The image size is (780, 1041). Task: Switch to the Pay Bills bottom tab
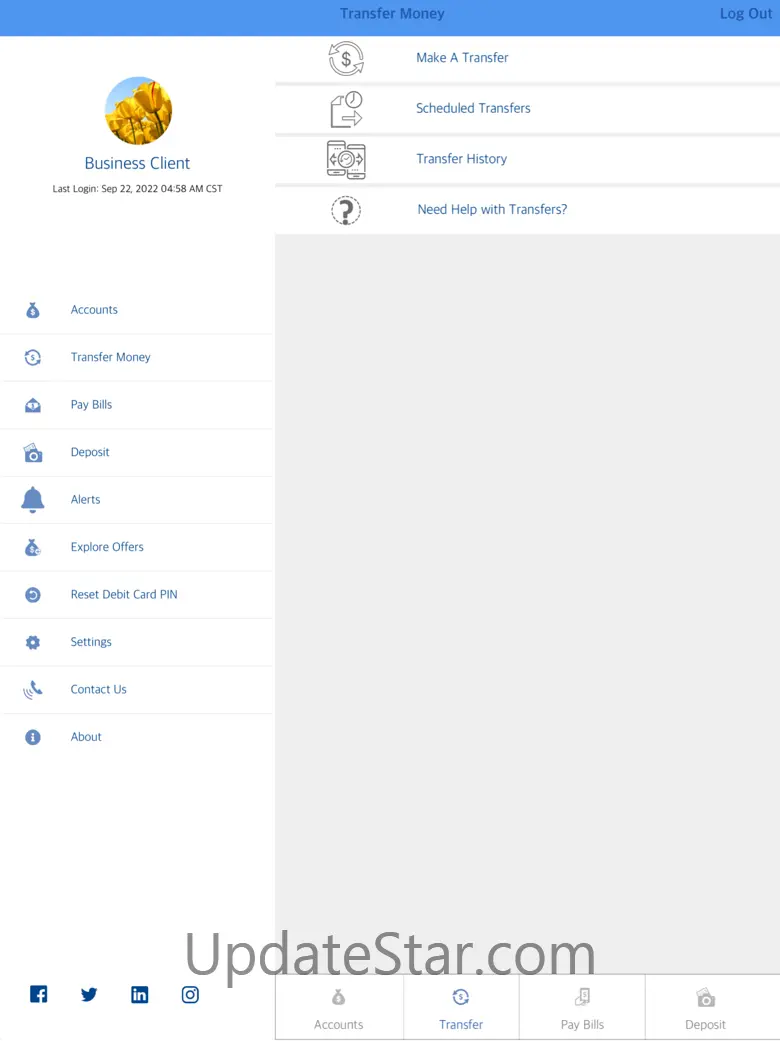pyautogui.click(x=582, y=1008)
